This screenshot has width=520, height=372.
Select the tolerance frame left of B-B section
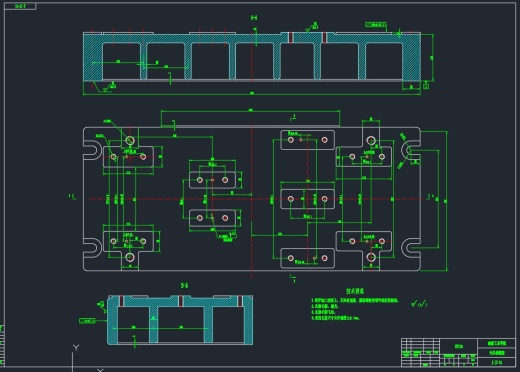pyautogui.click(x=87, y=321)
